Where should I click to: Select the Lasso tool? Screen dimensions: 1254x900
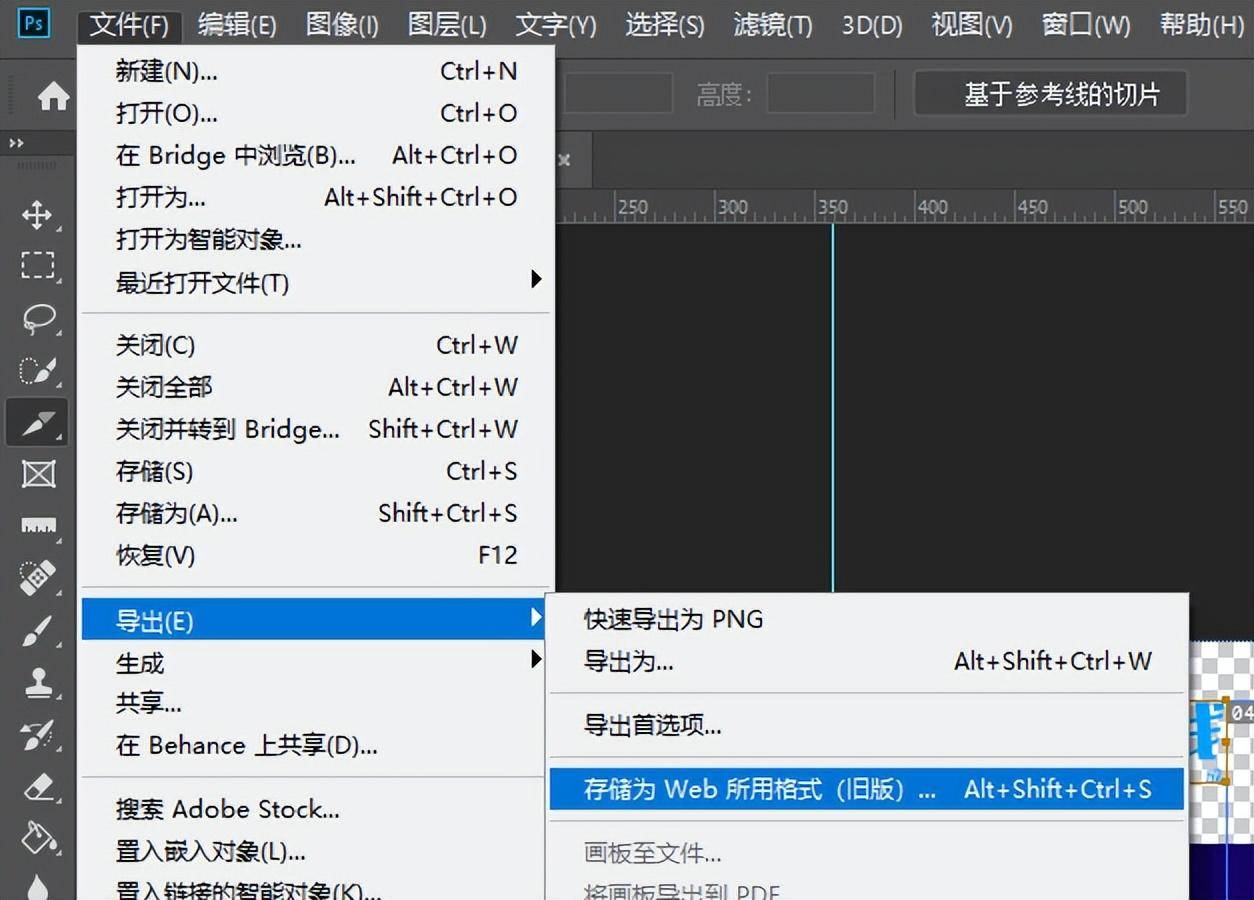coord(38,319)
